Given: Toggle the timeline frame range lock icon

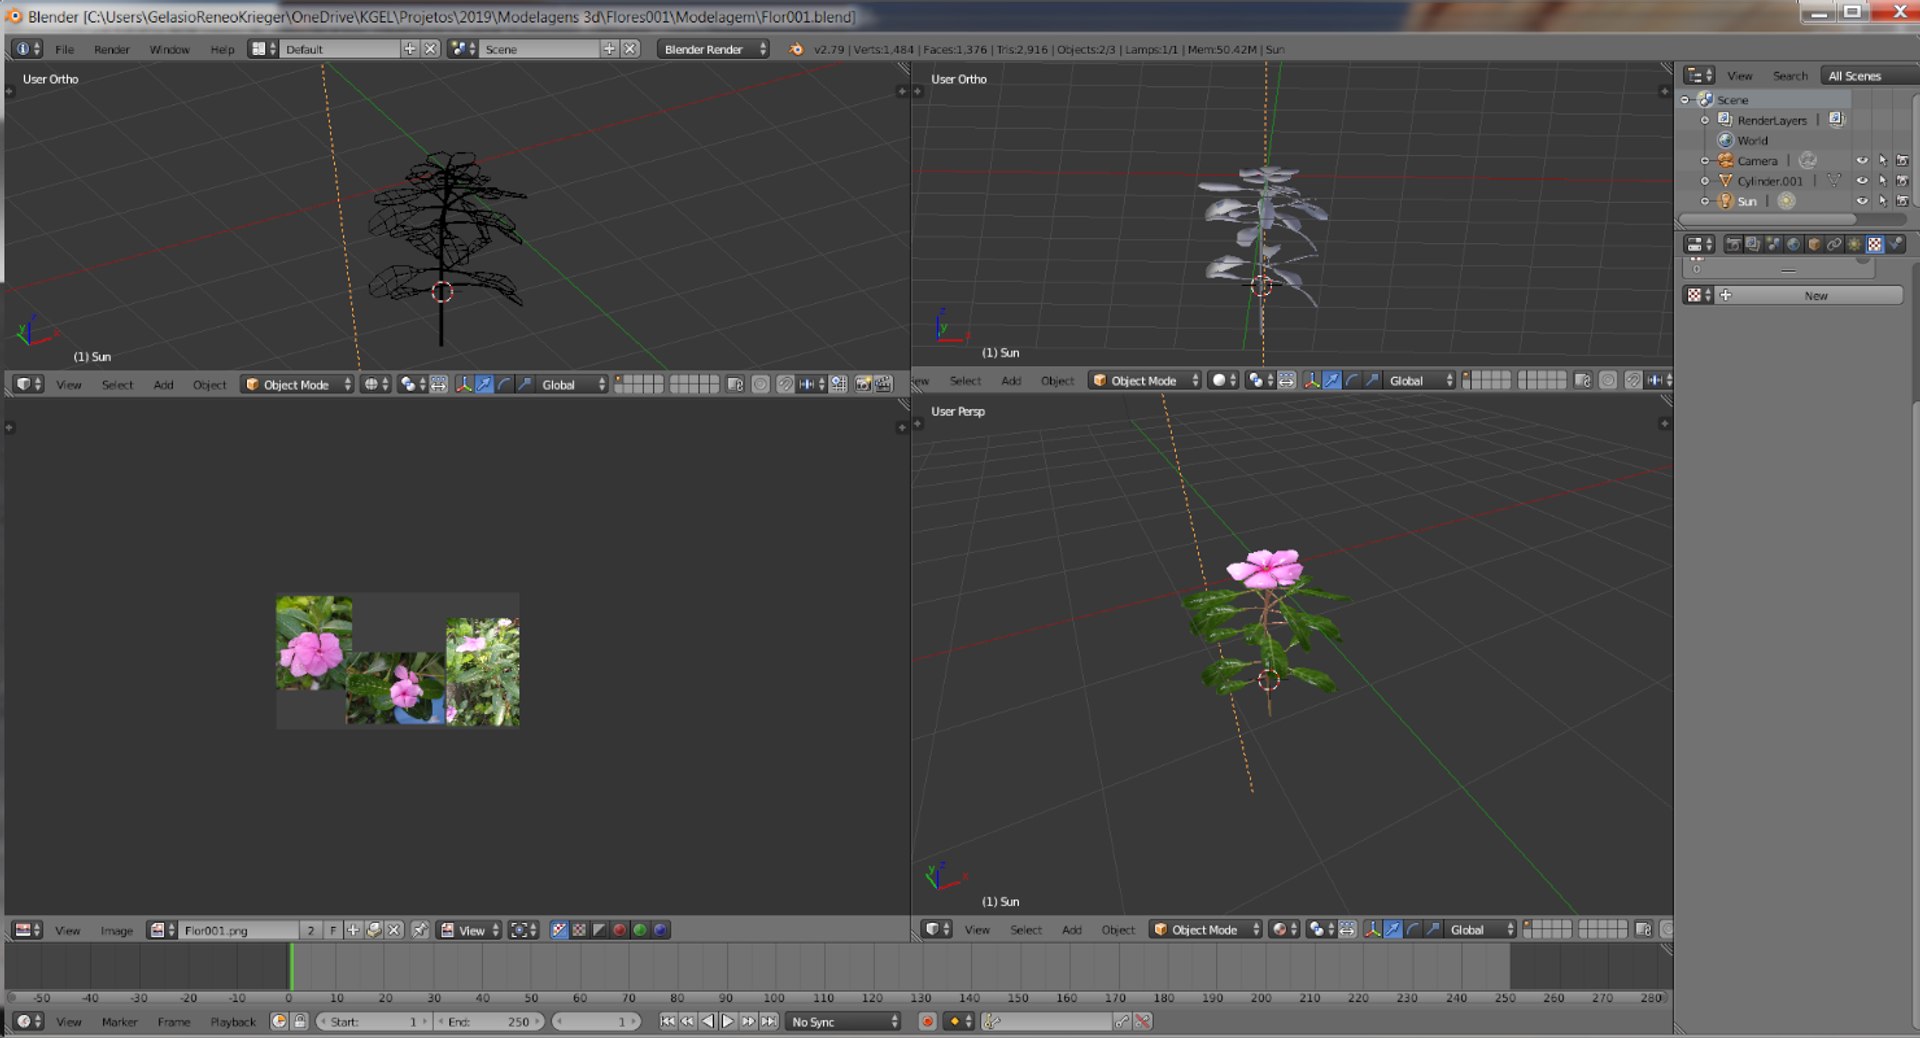Looking at the screenshot, I should (x=300, y=1021).
